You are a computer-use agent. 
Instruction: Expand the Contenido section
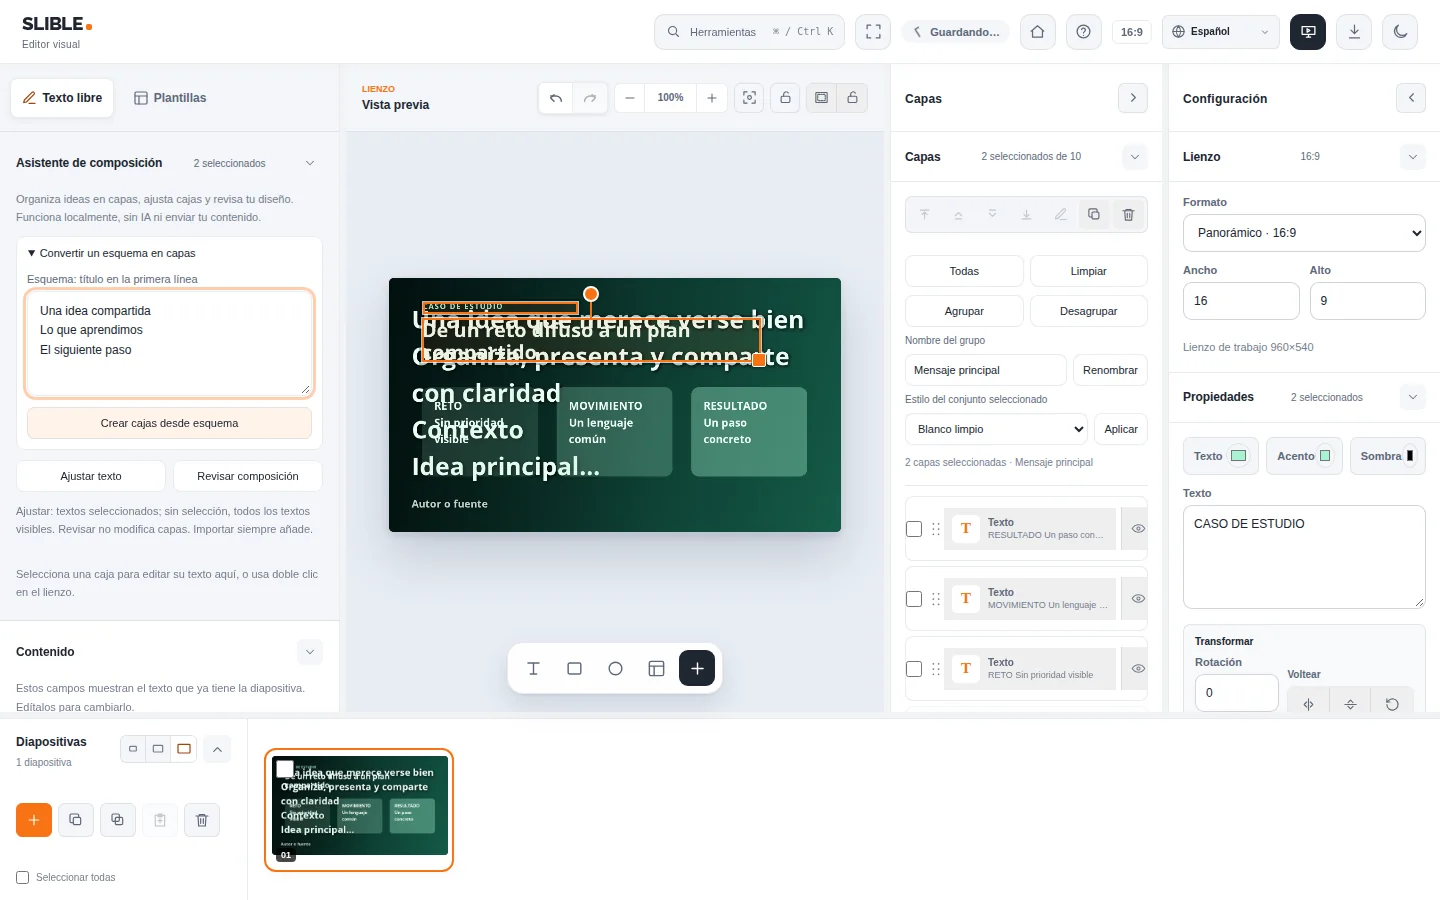coord(310,652)
